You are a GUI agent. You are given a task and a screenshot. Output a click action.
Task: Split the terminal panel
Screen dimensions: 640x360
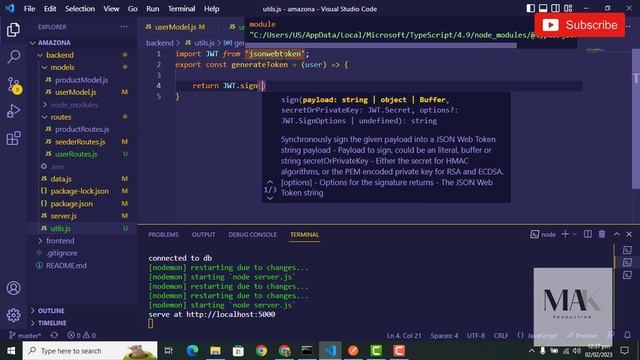(588, 234)
